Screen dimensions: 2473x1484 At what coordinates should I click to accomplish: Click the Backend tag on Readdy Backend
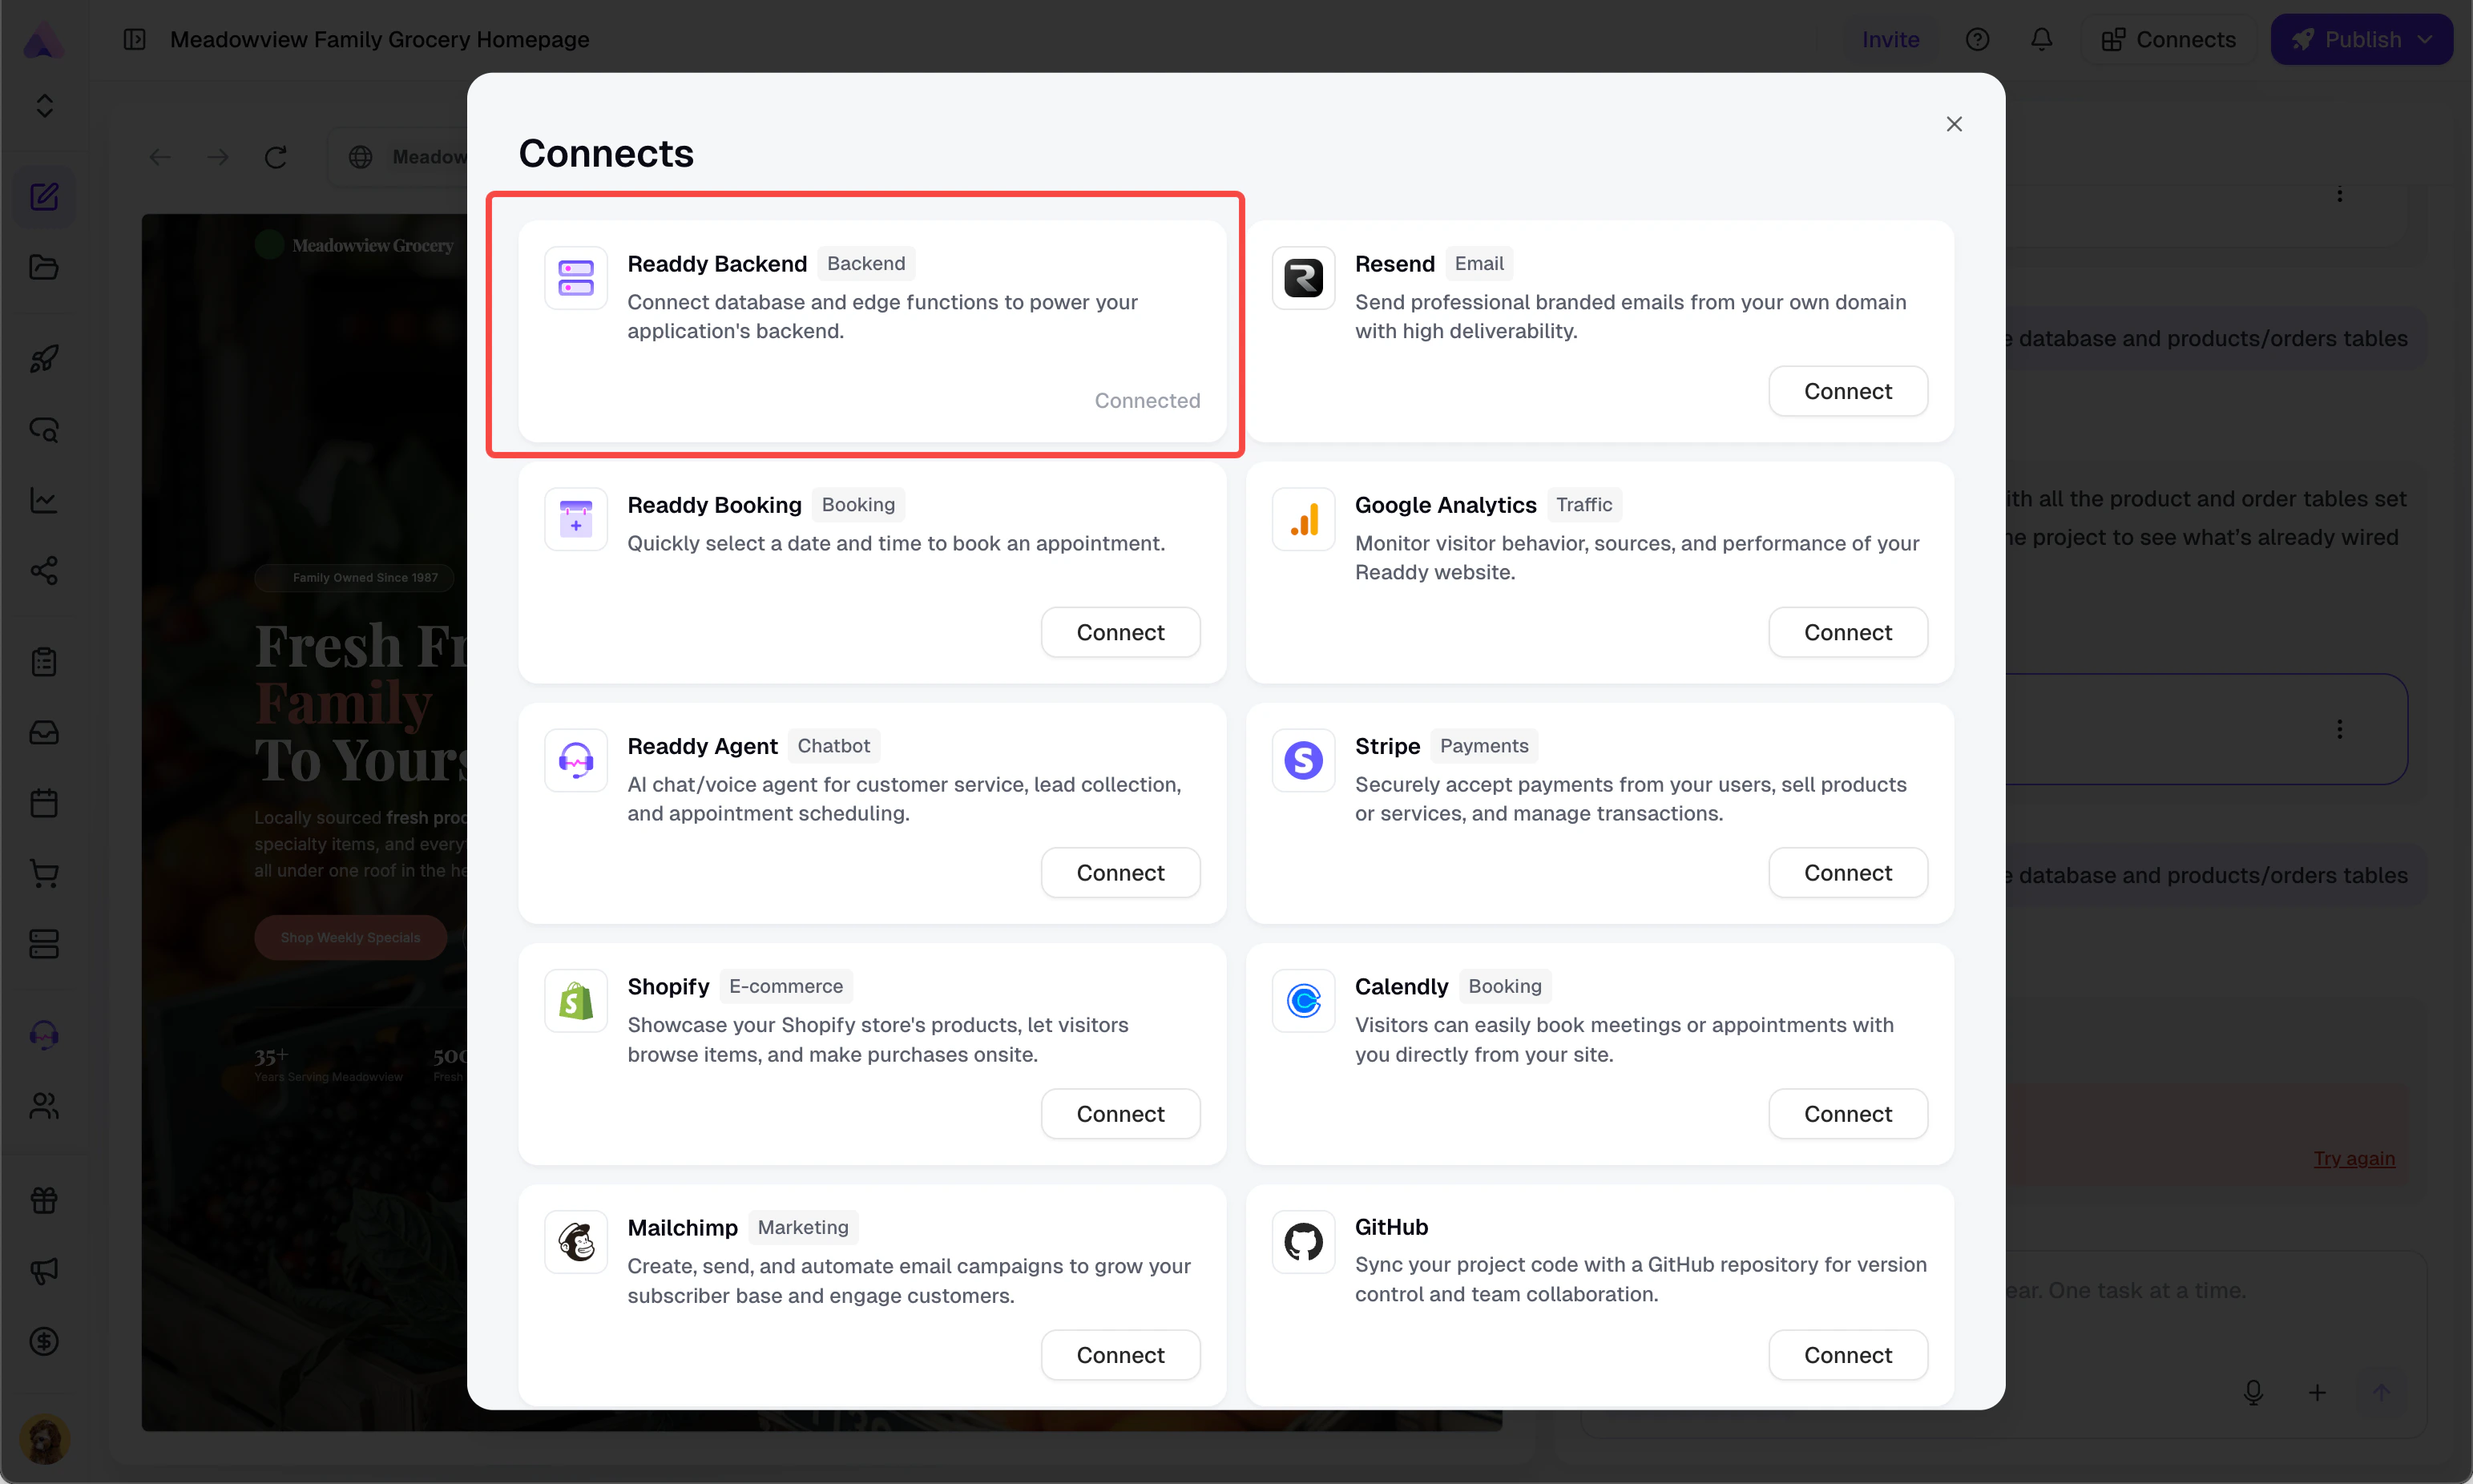click(866, 263)
